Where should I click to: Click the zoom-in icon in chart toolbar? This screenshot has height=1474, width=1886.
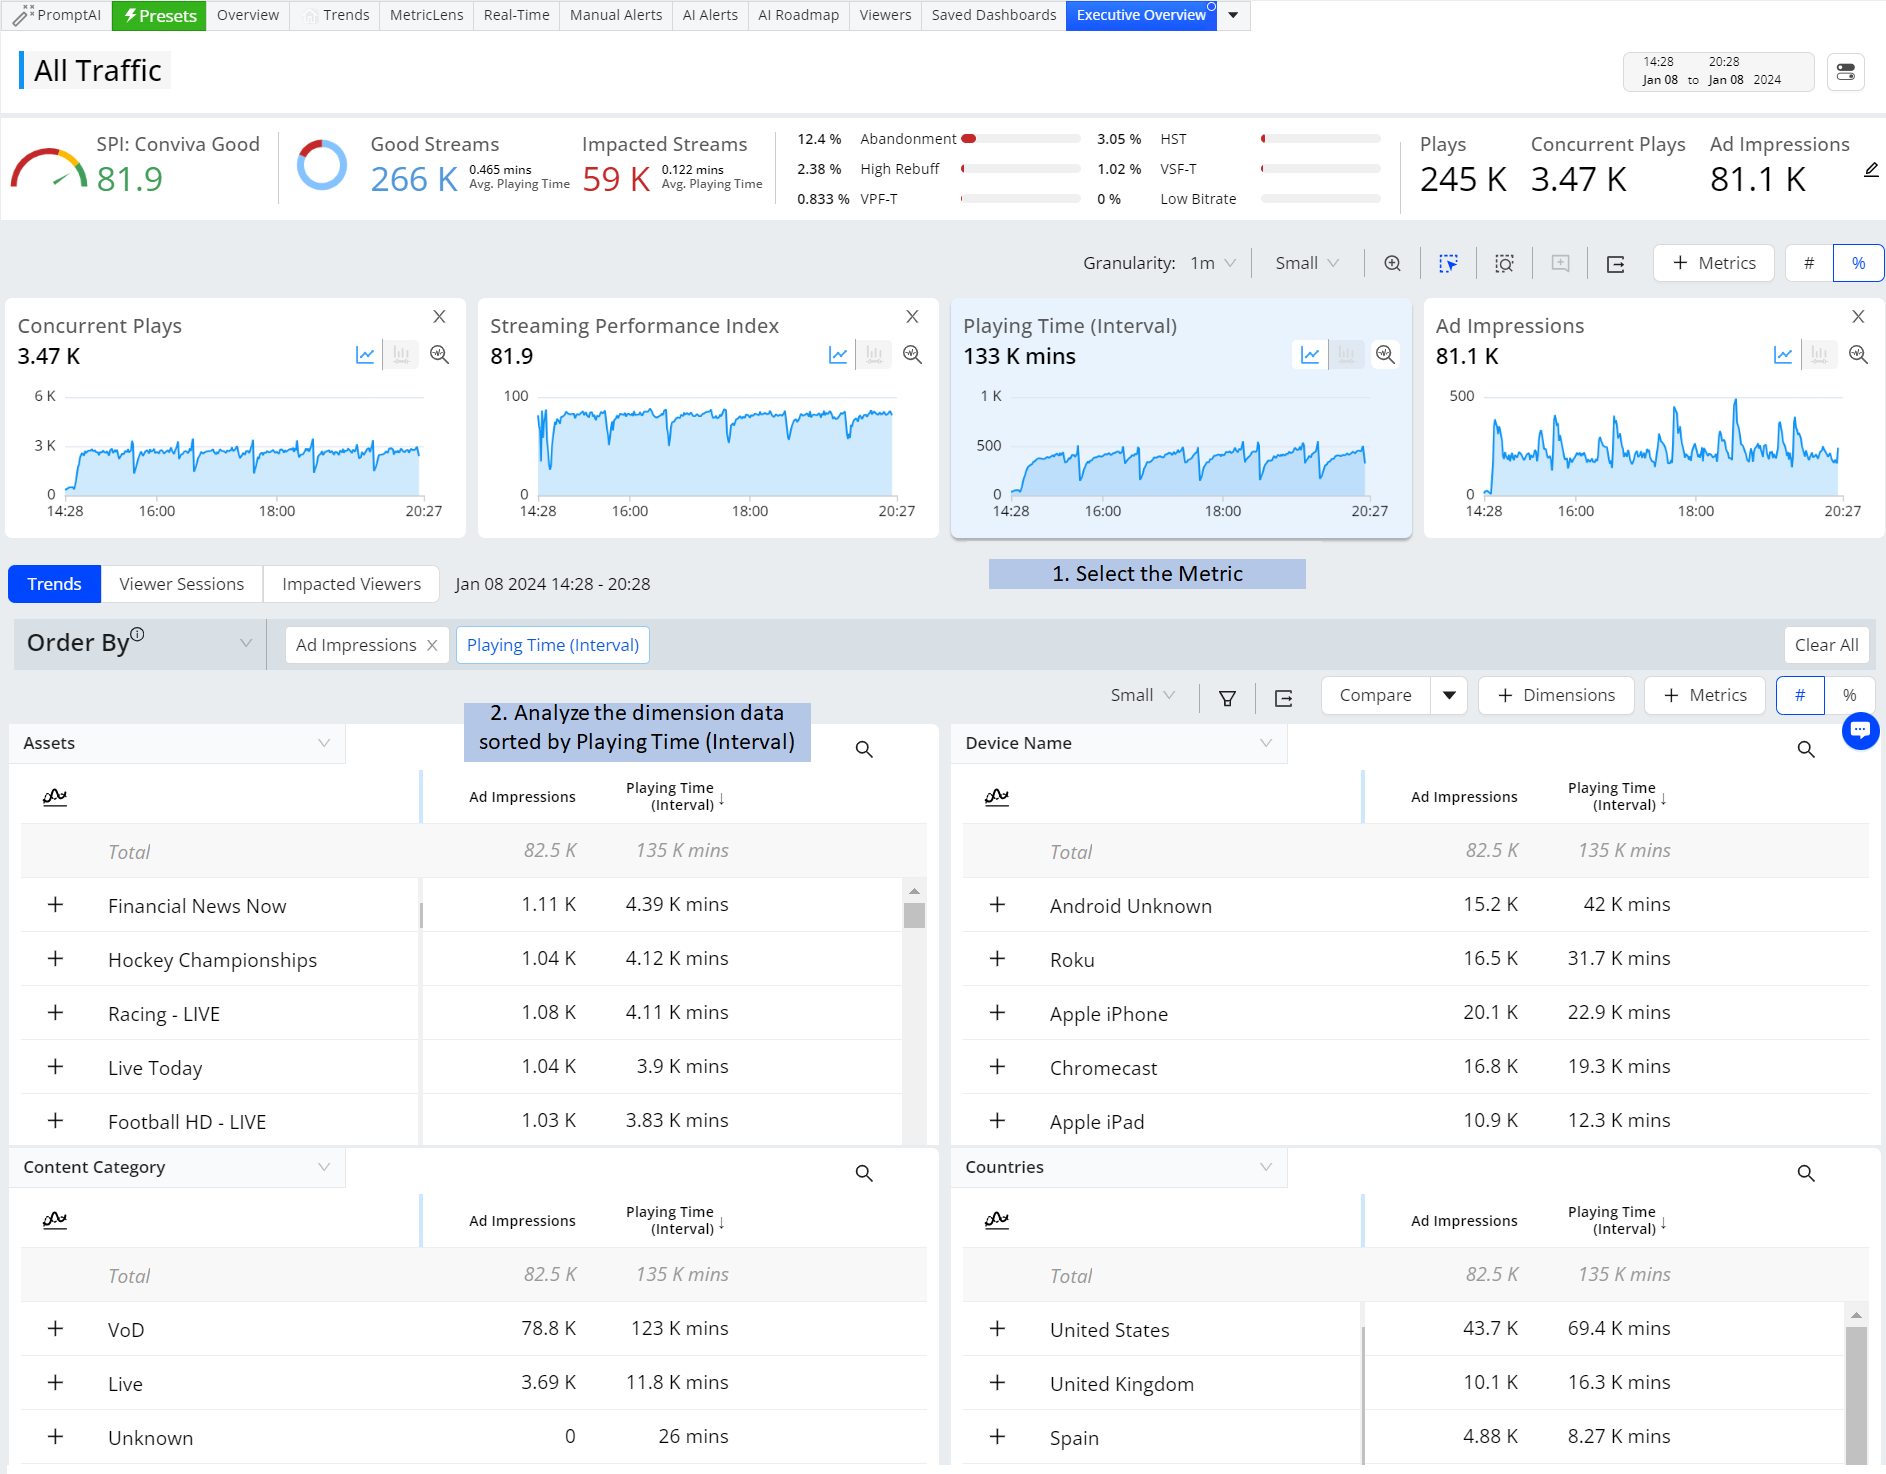(1392, 263)
